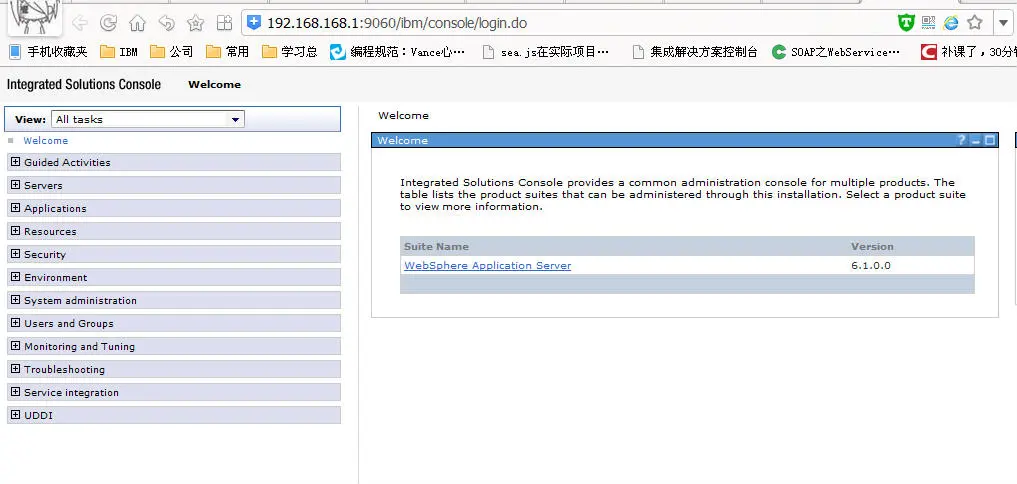Click the green shield T extension icon

tap(906, 23)
